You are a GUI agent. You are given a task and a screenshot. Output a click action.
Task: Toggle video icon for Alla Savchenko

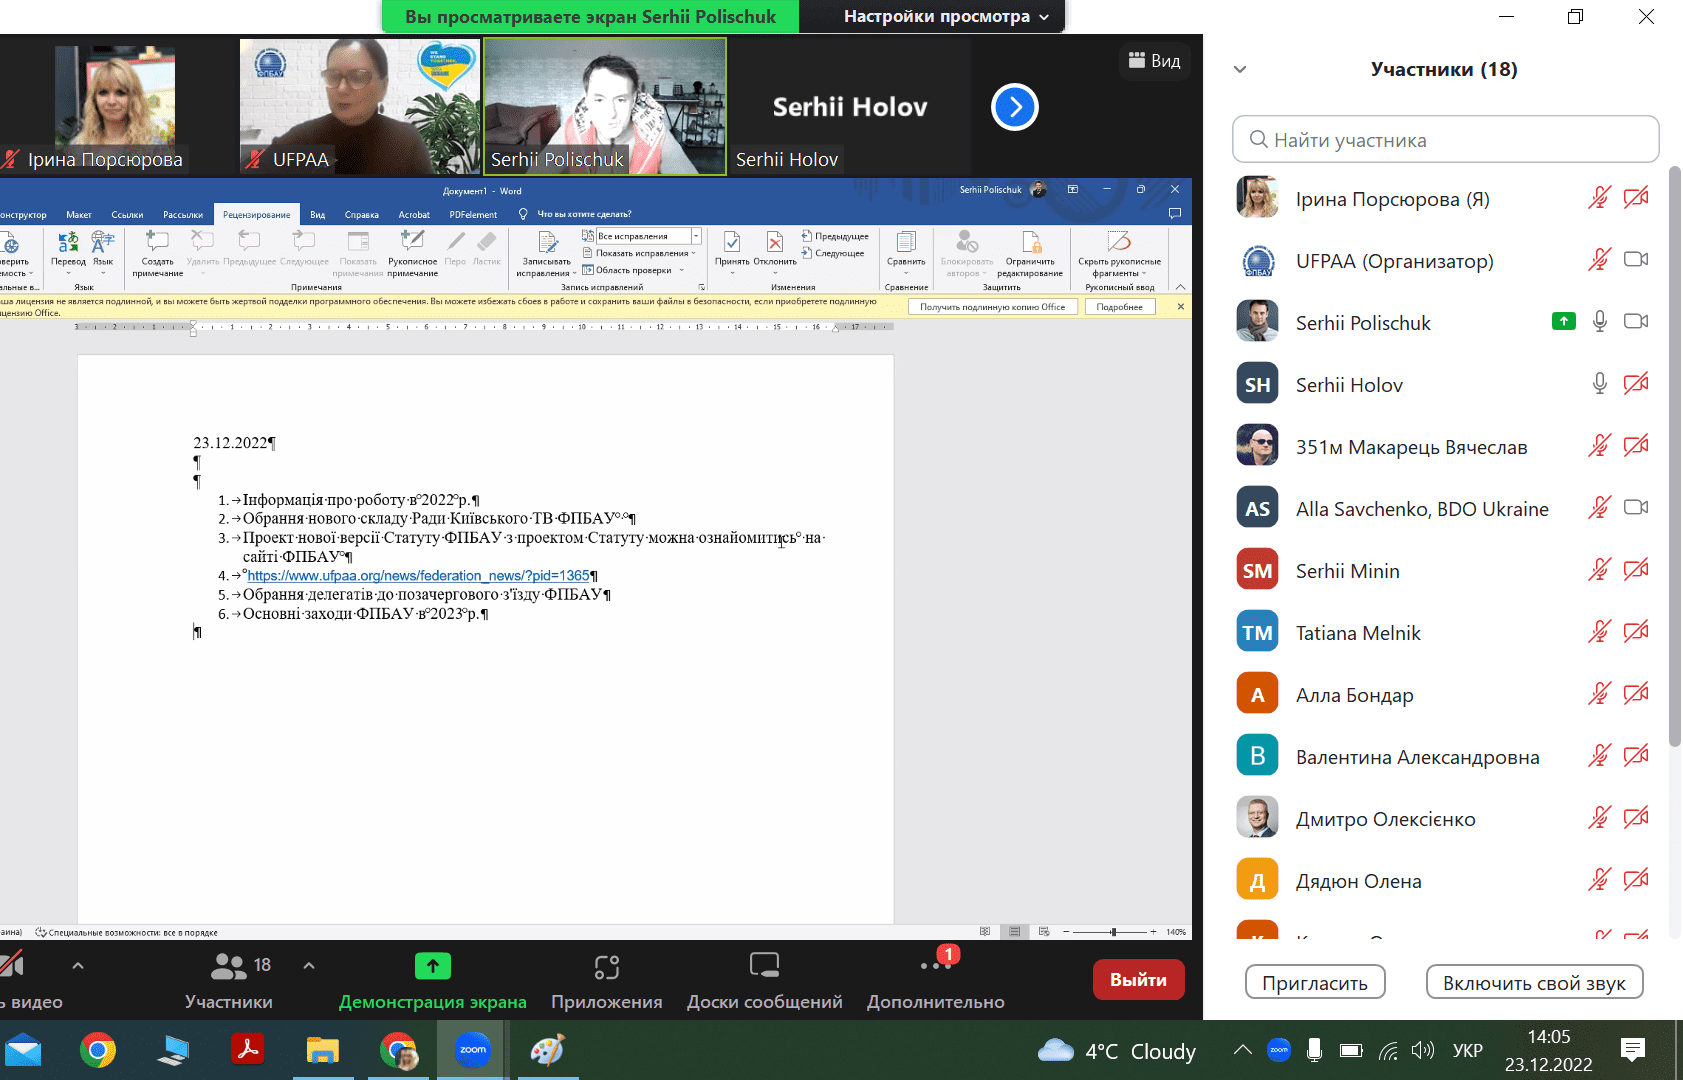tap(1636, 507)
